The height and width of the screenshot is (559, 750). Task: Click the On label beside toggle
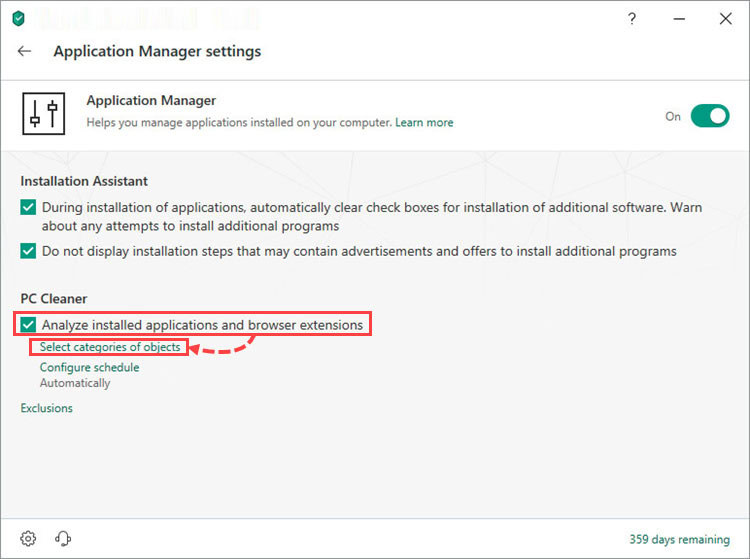[x=673, y=116]
